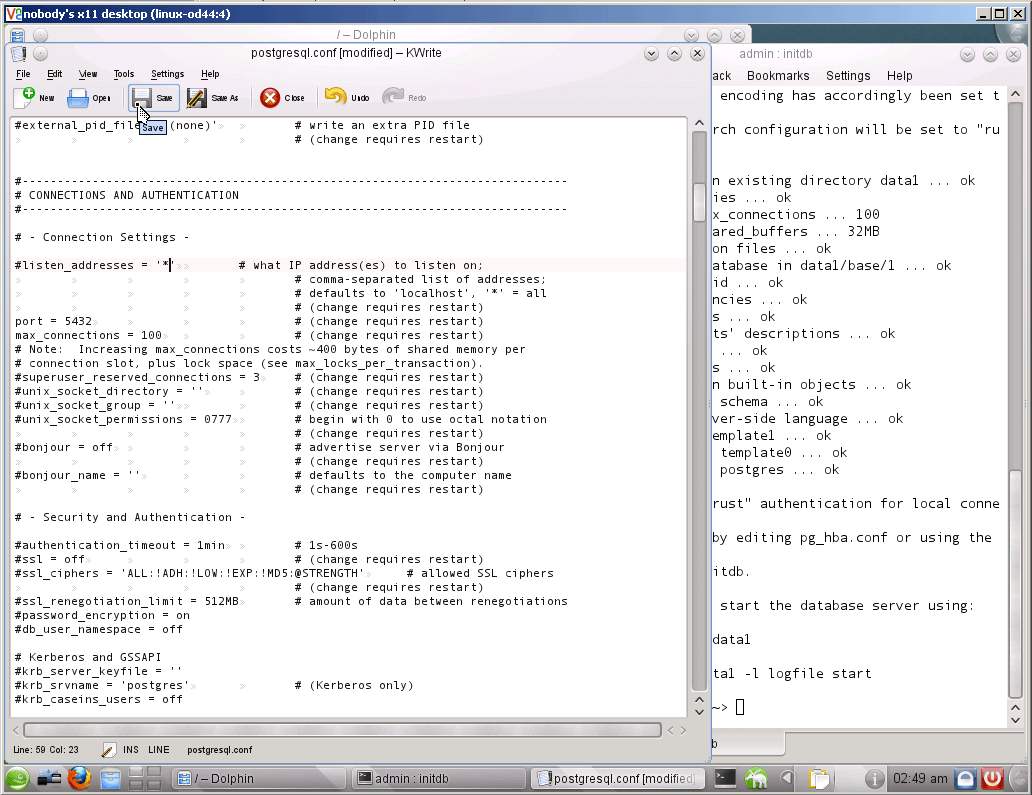Open the Help menu in the terminal window
The height and width of the screenshot is (795, 1032).
pos(899,76)
